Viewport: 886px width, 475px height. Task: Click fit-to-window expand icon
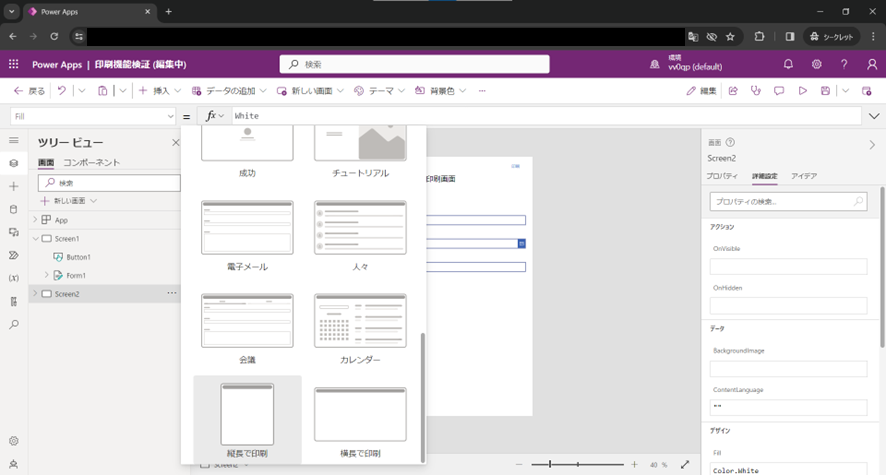point(685,464)
